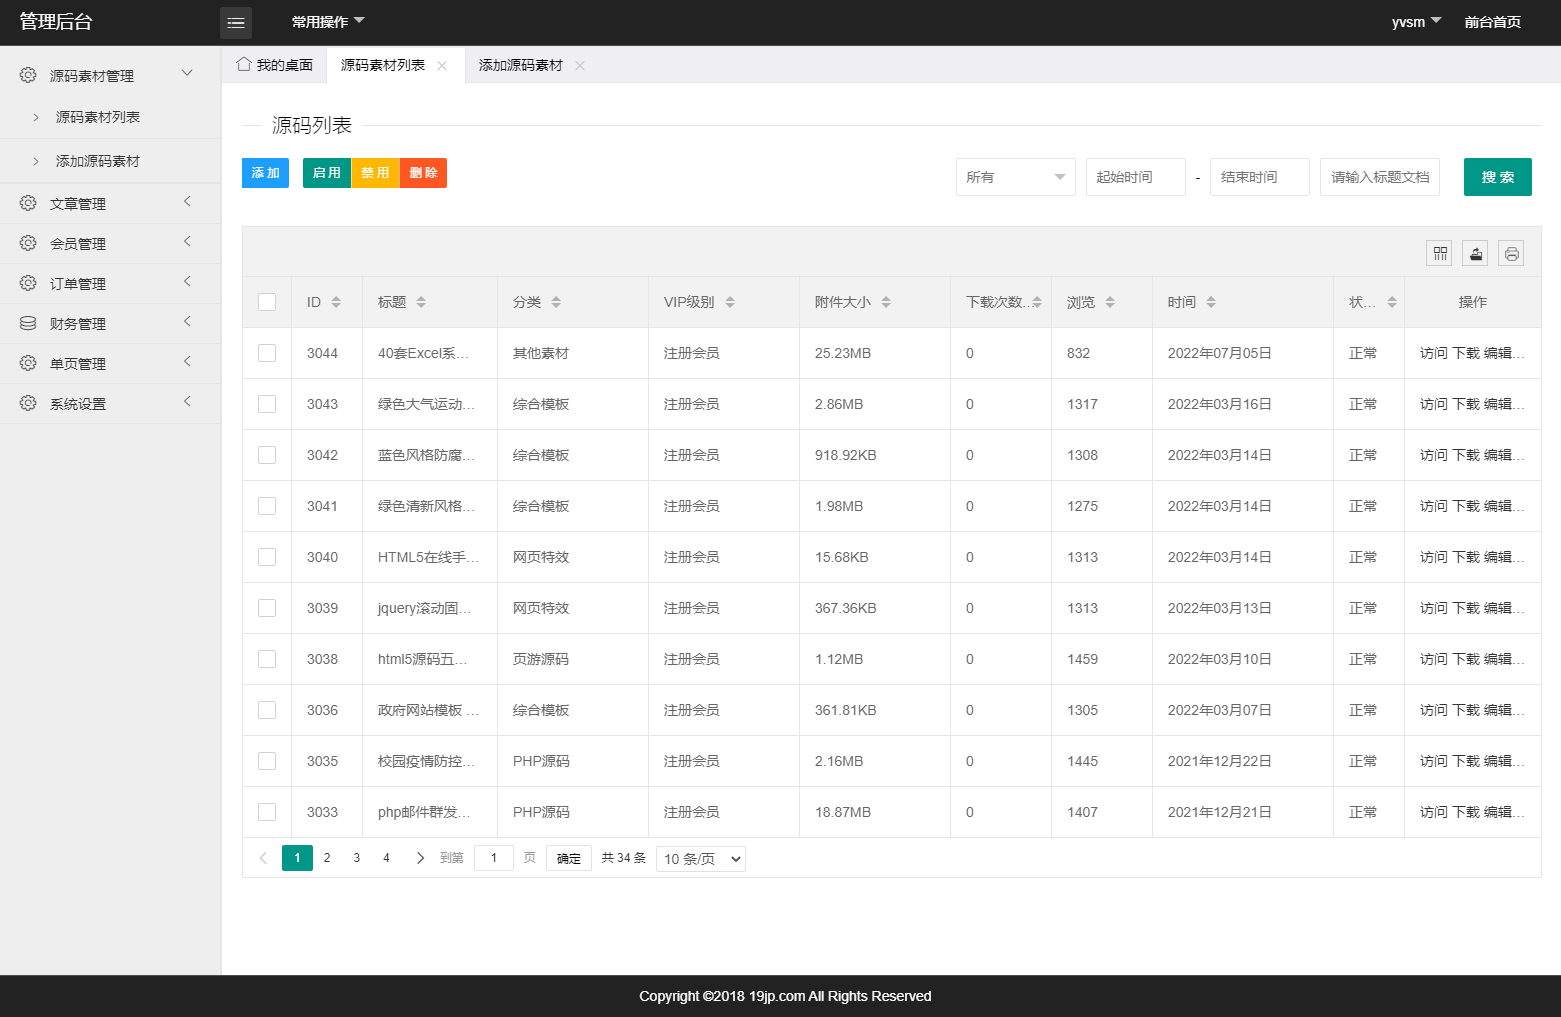Screen dimensions: 1561x1017
Task: Sort by 浏览 column arrows
Action: 1110,302
